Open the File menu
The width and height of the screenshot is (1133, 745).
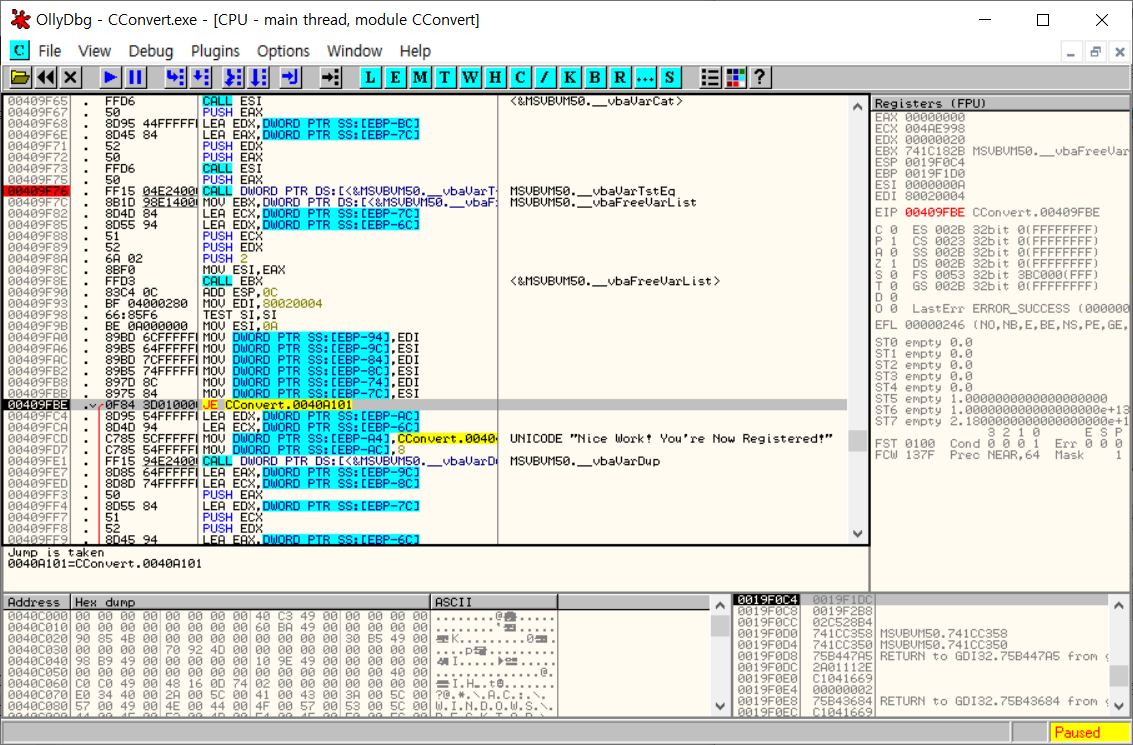(50, 51)
